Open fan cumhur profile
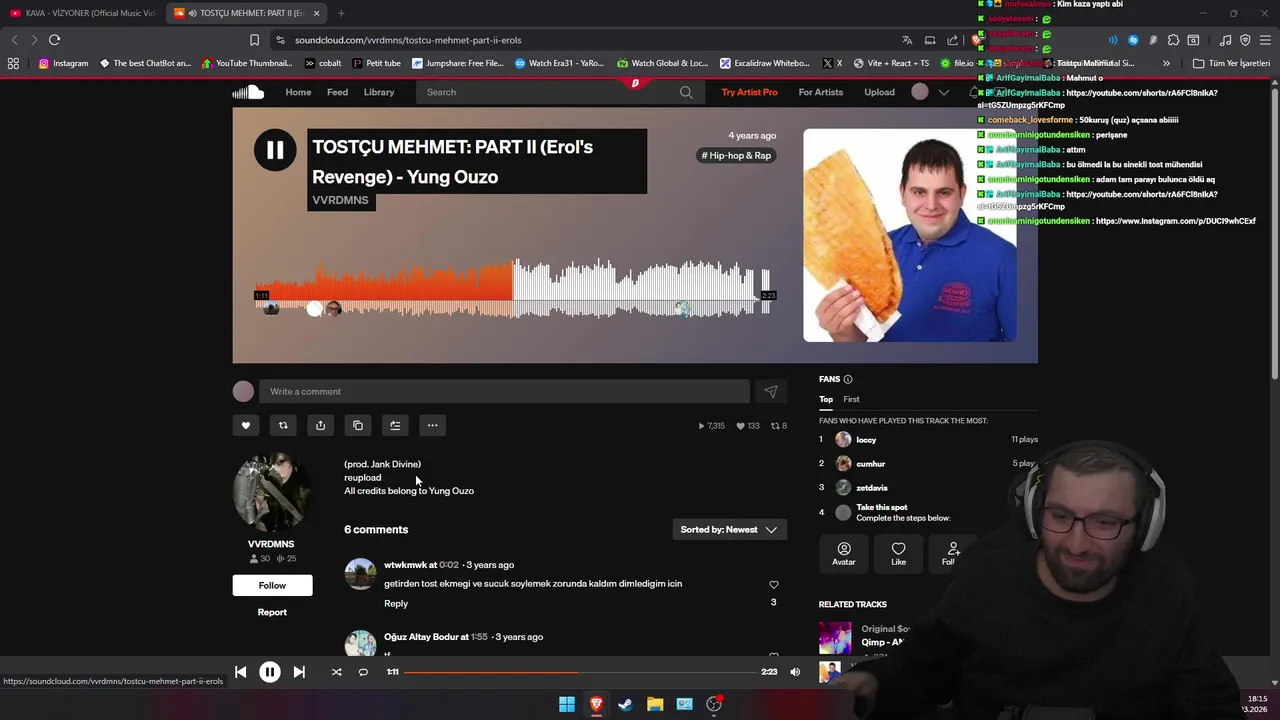This screenshot has height=720, width=1280. pyautogui.click(x=870, y=464)
